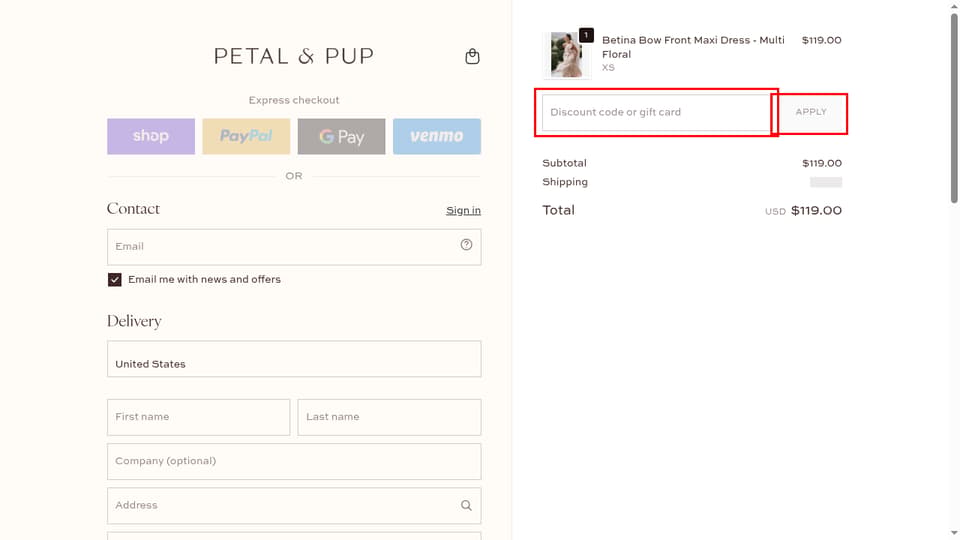Click the Sign in link
Image resolution: width=960 pixels, height=540 pixels.
pos(463,211)
